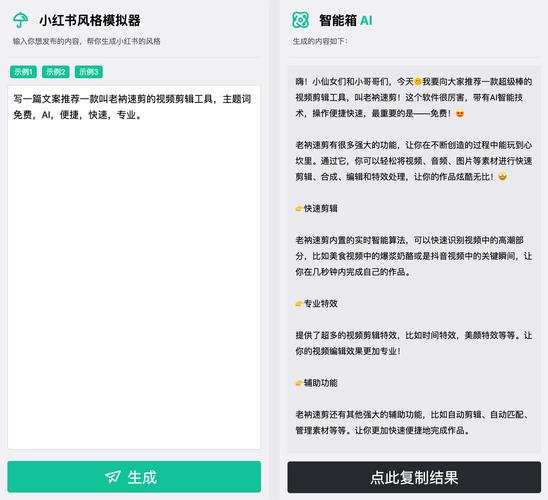This screenshot has height=500, width=548.
Task: Click the 智能箱 AI heading text
Action: pyautogui.click(x=346, y=21)
